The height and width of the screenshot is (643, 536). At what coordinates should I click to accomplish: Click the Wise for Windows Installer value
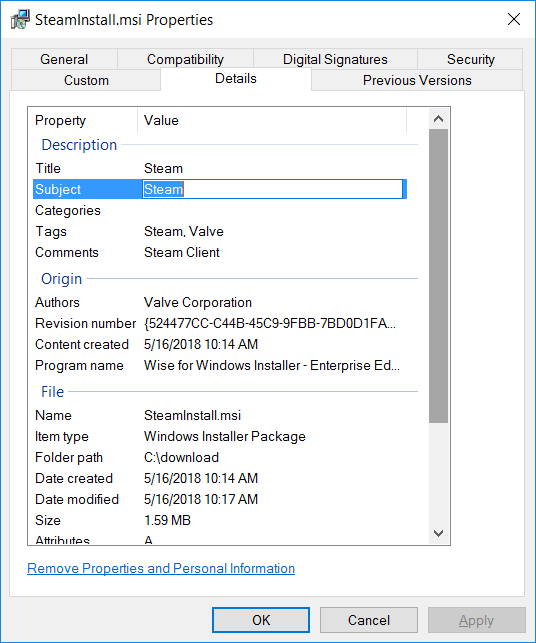272,365
